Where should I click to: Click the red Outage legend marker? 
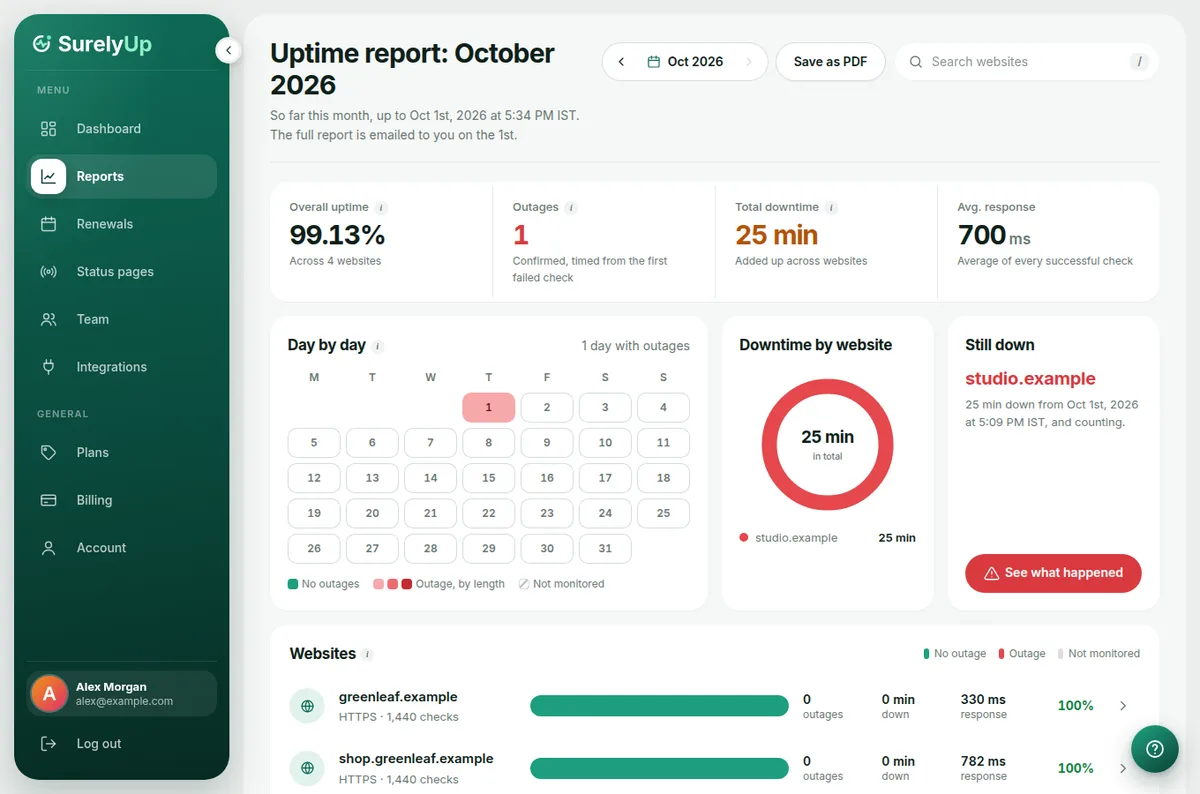1001,654
